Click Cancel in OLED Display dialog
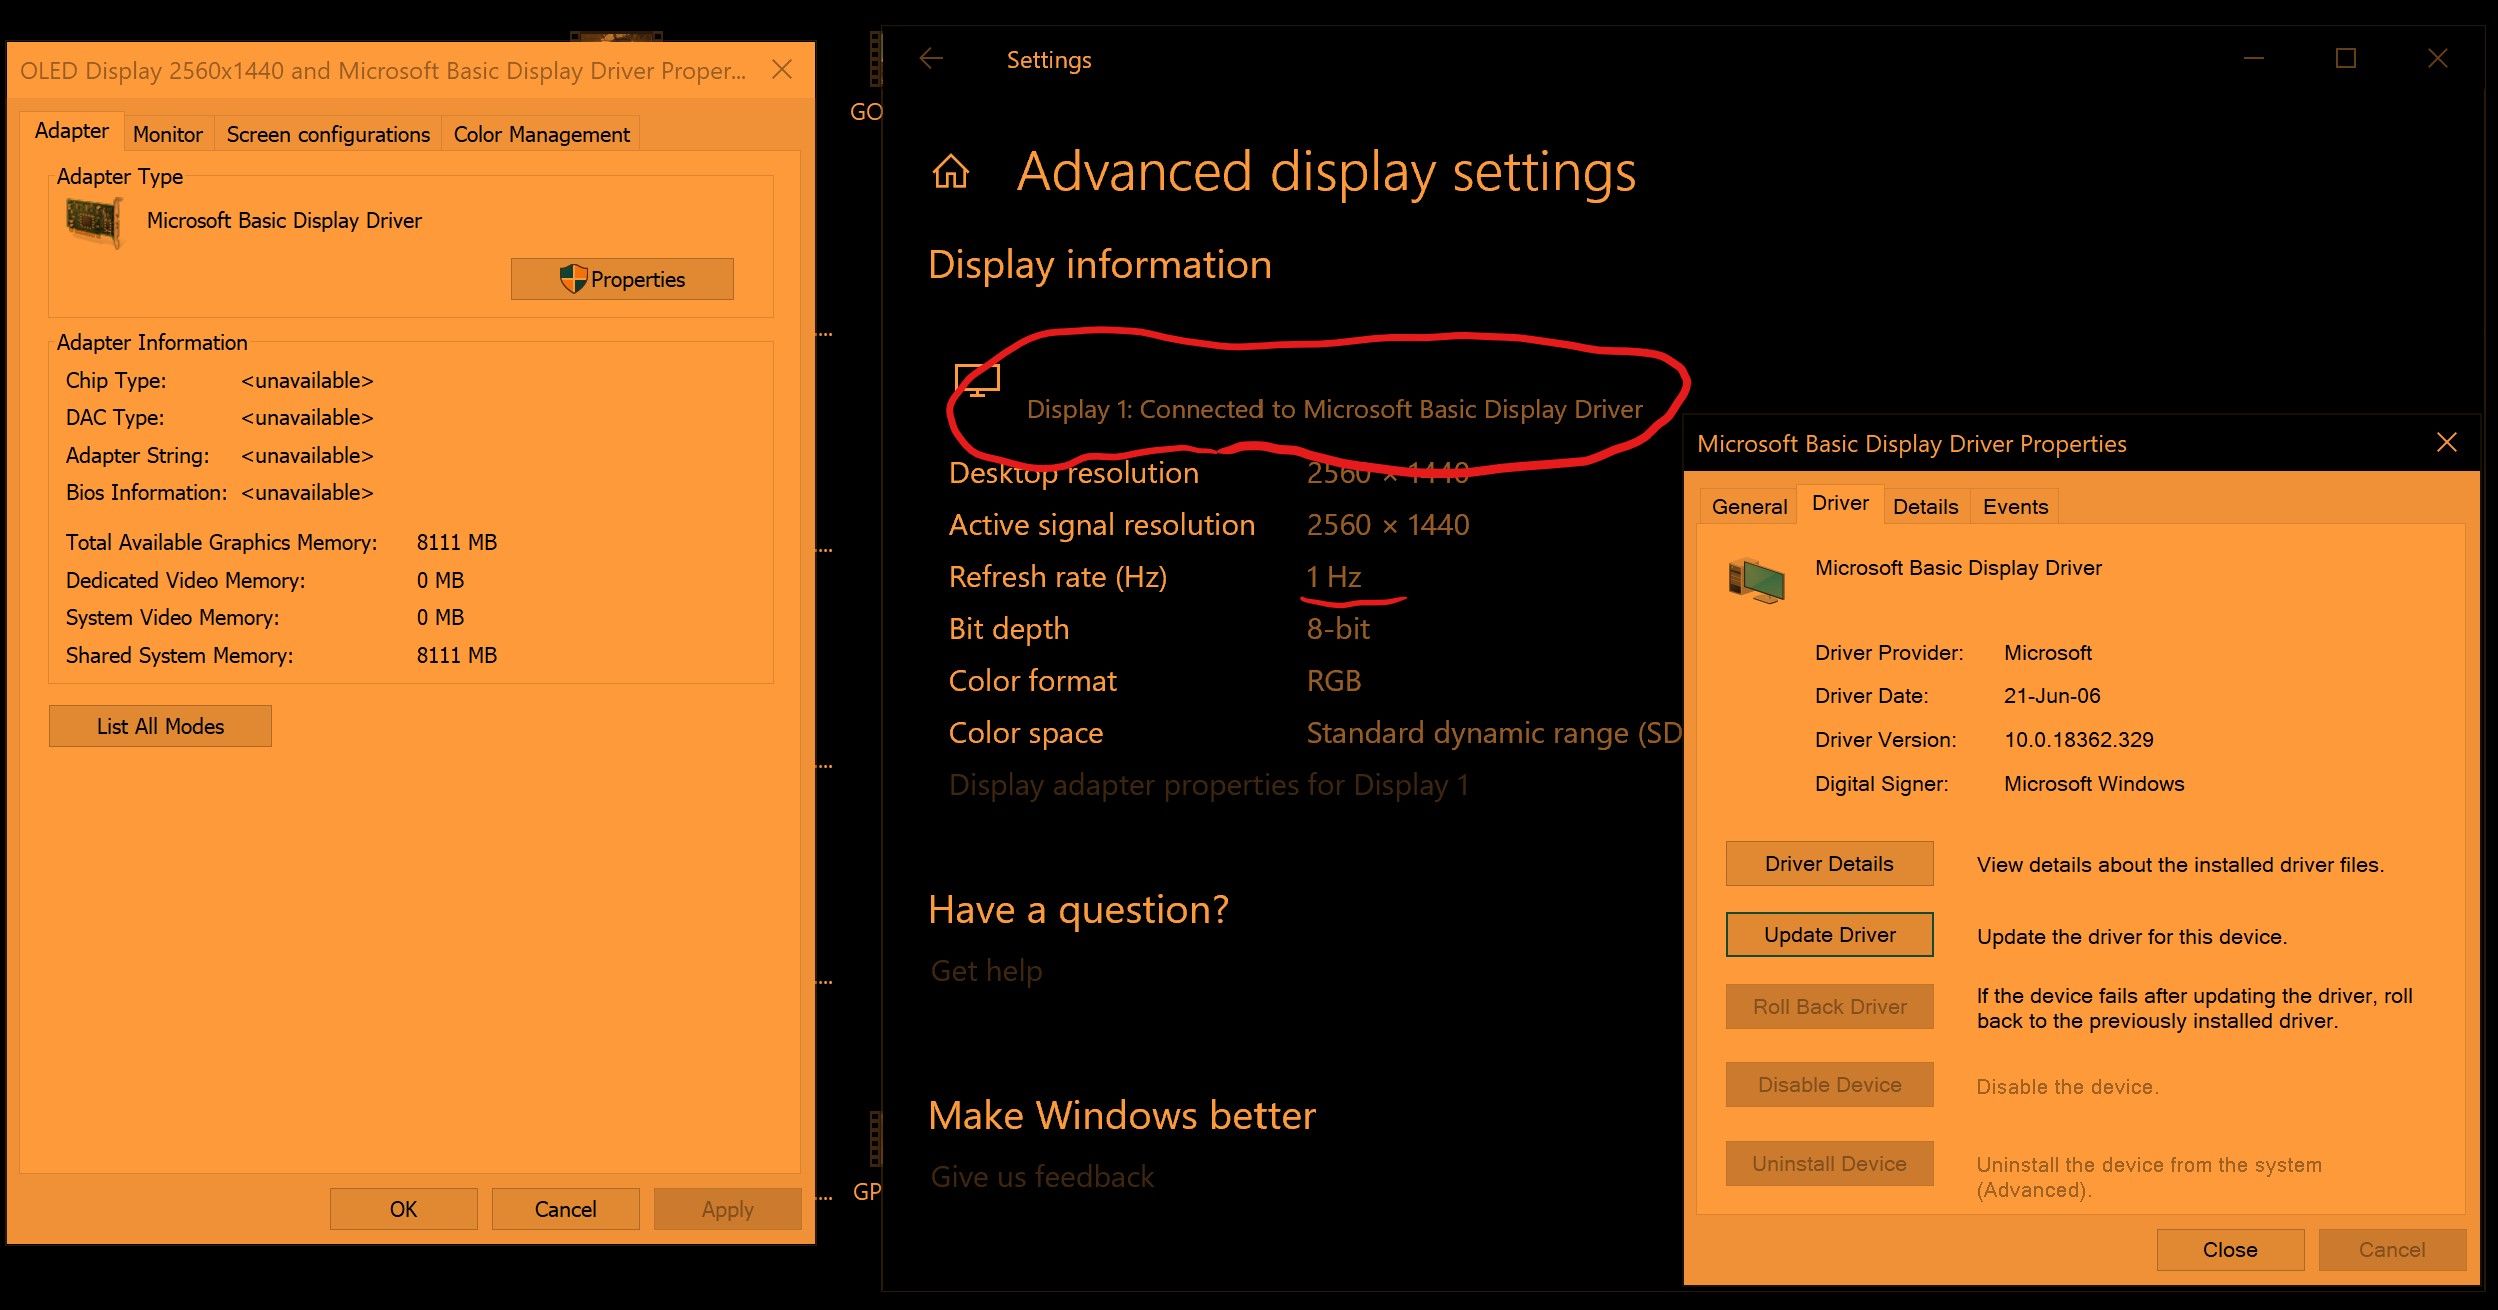 point(565,1209)
